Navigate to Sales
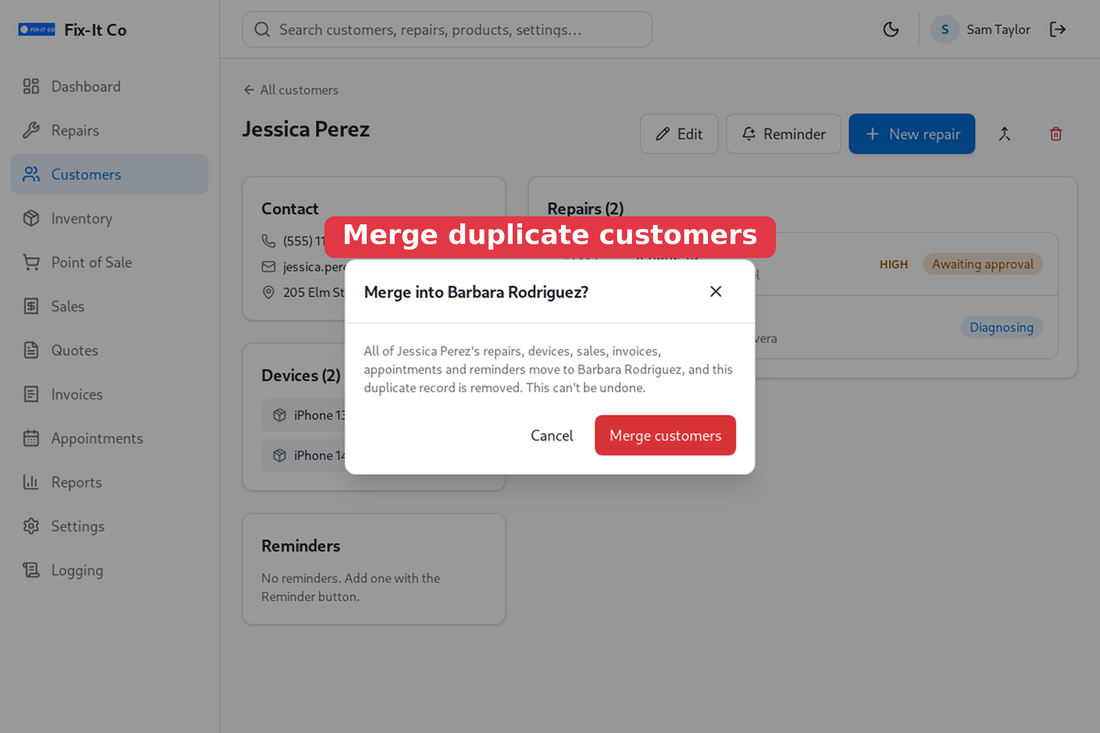Screen dimensions: 1100x733 [x=109, y=307]
